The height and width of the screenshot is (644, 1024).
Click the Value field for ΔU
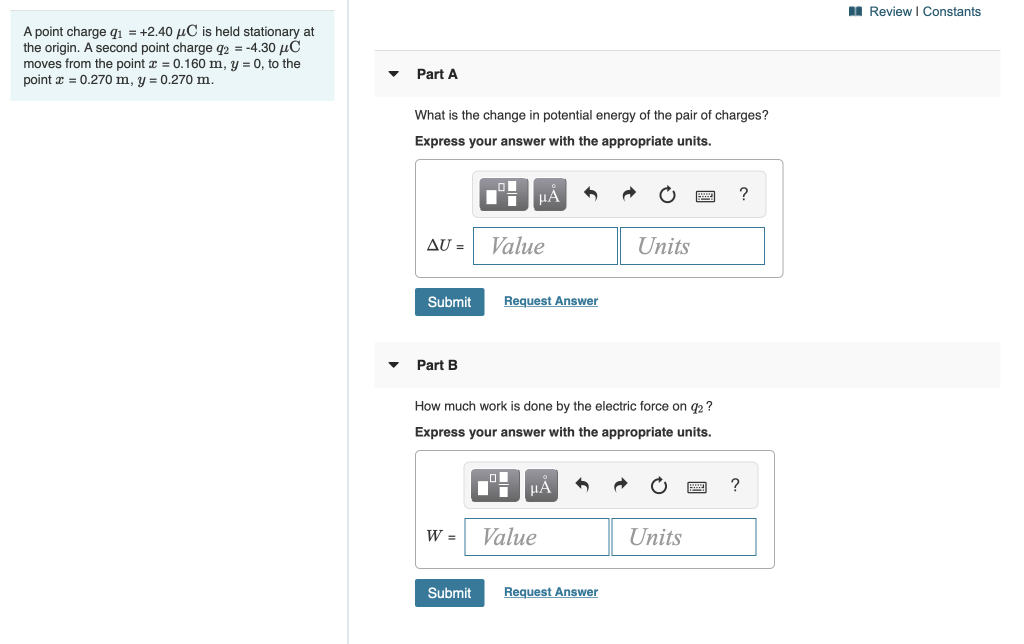[545, 245]
